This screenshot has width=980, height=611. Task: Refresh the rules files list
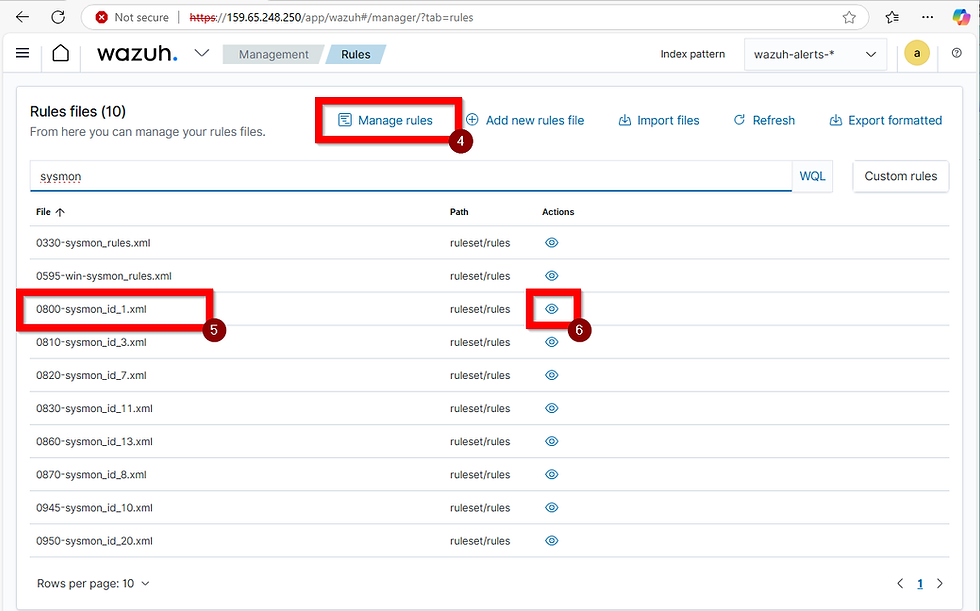pos(764,120)
